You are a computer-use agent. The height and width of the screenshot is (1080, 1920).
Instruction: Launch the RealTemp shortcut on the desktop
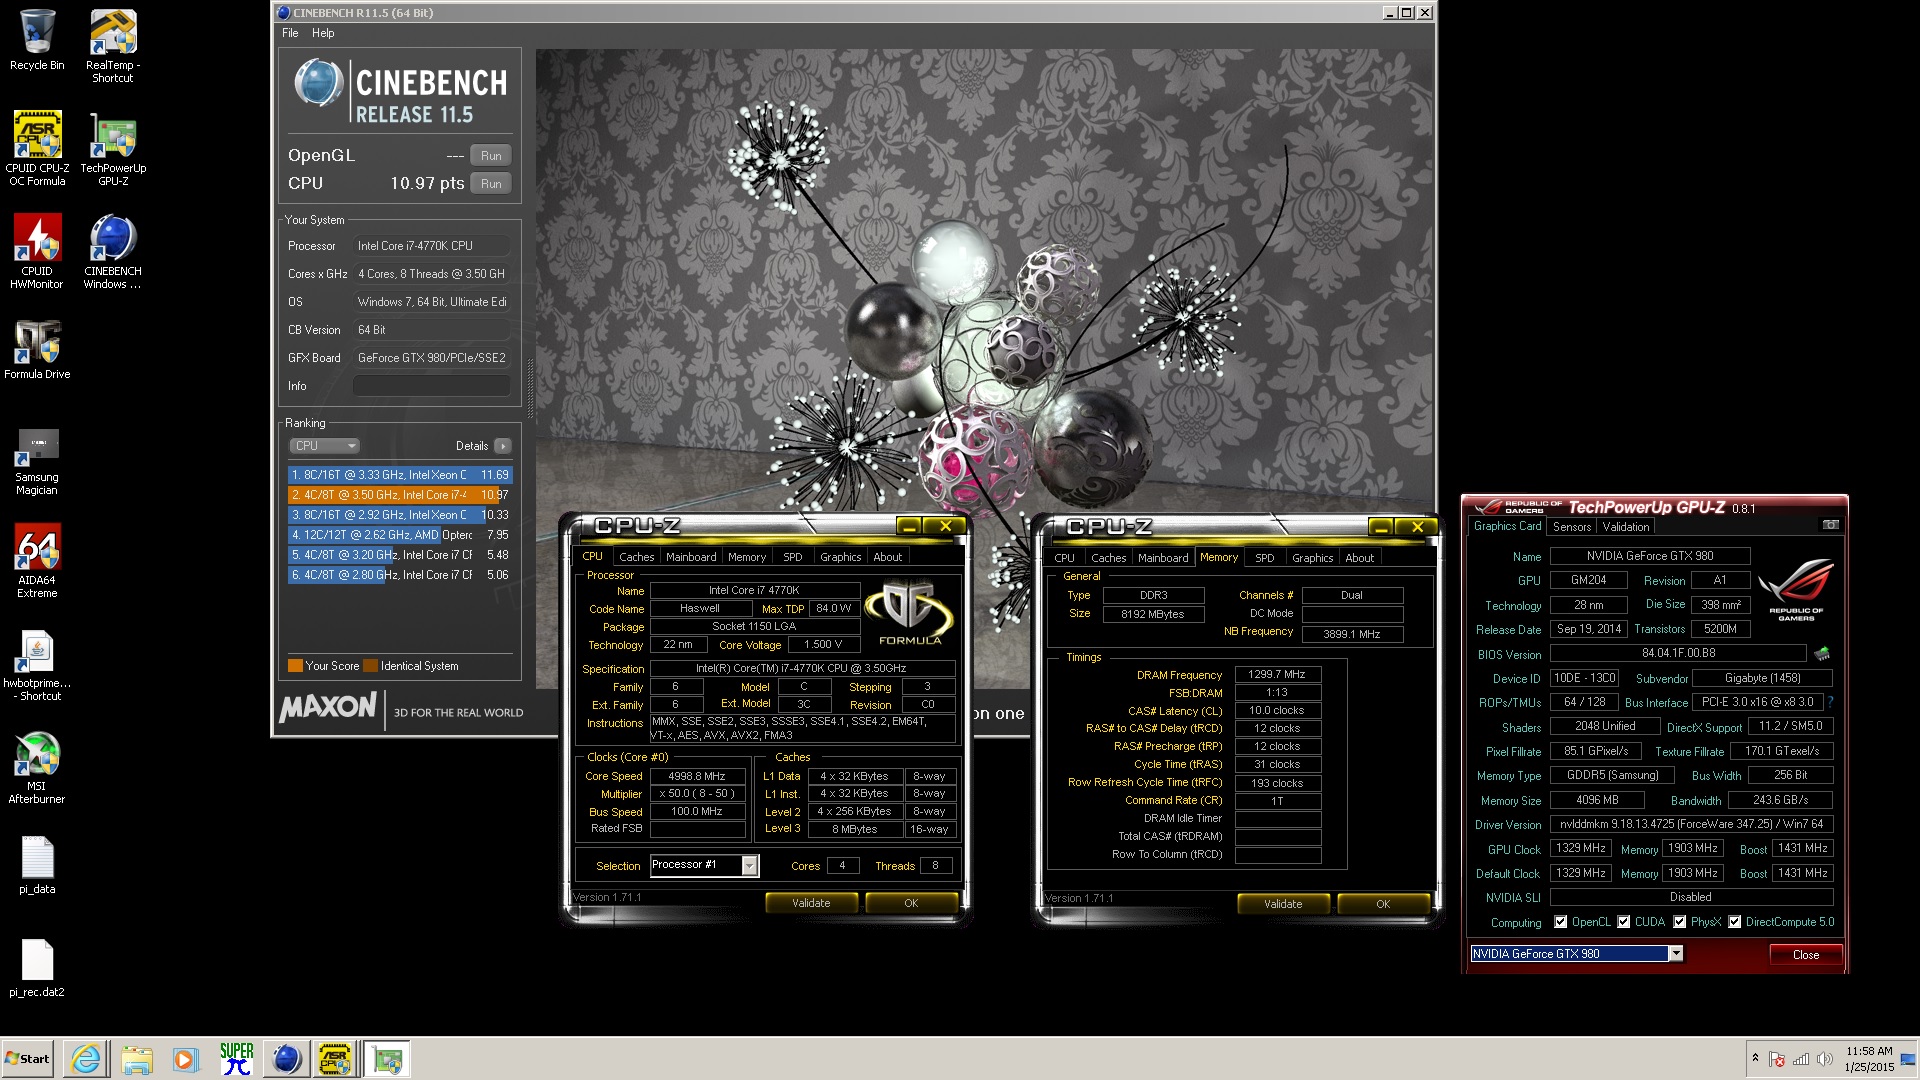pos(113,46)
